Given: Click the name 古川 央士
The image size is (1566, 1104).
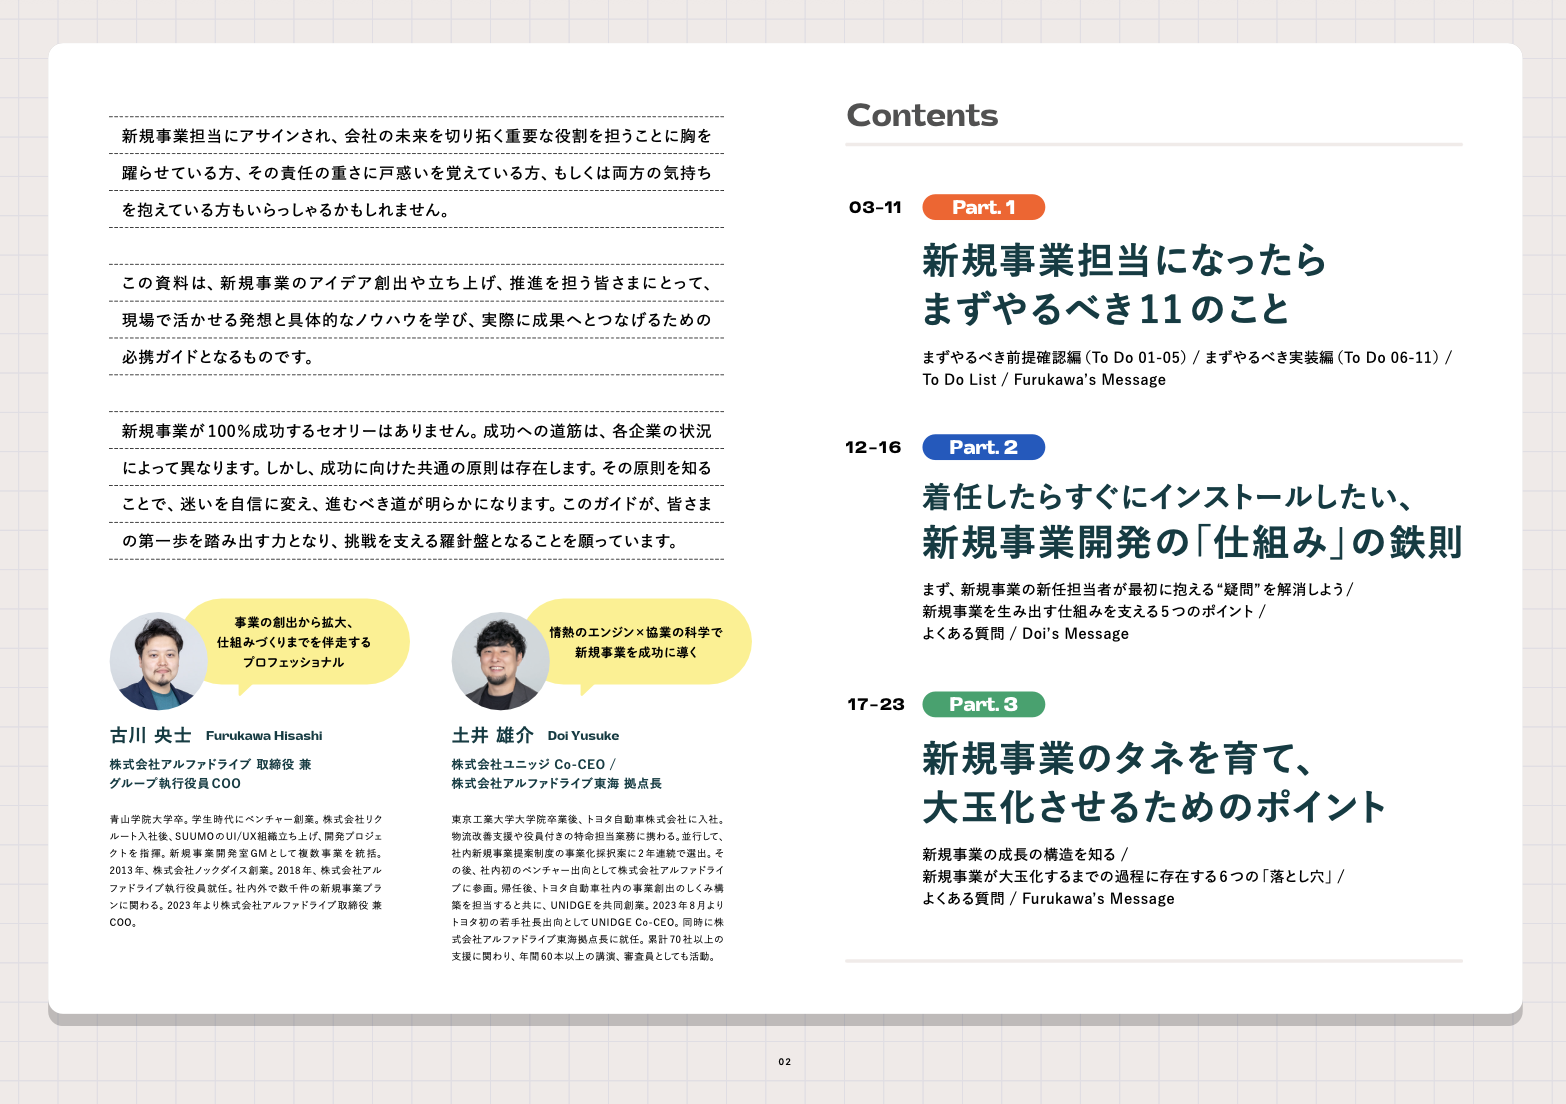Looking at the screenshot, I should point(150,735).
